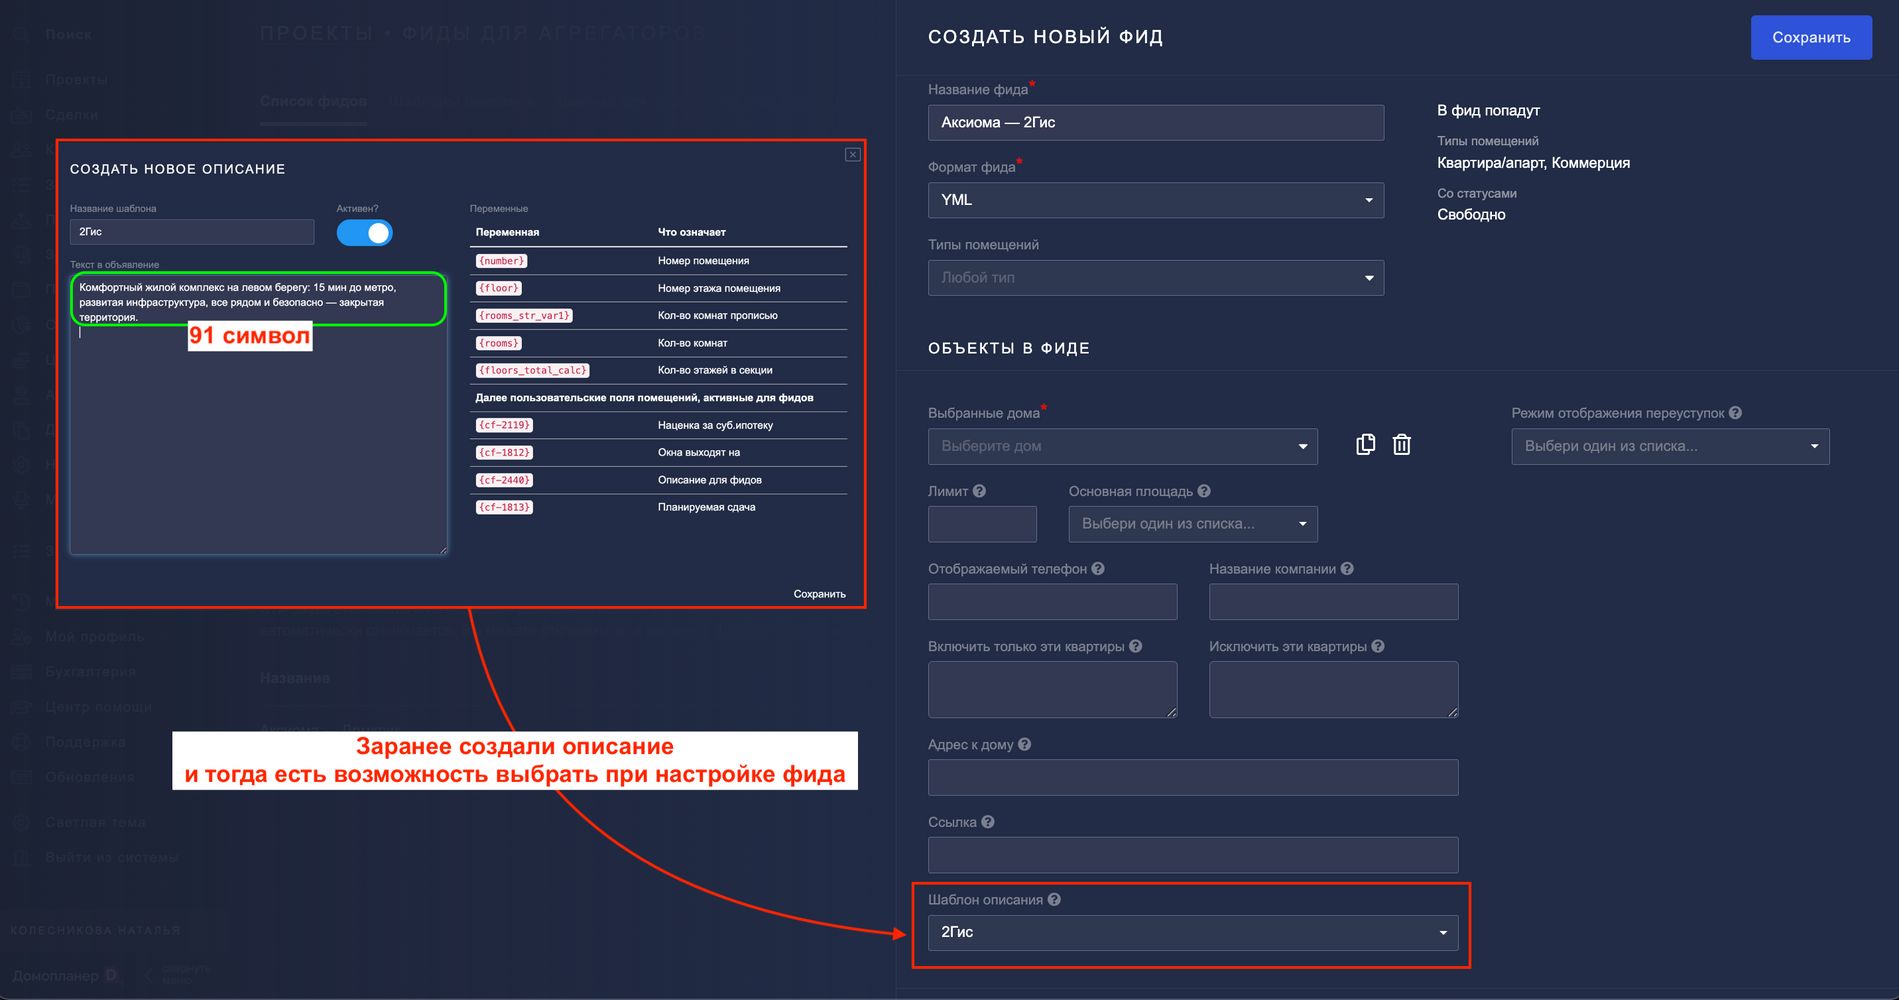Open the Формат фида YML dropdown

coord(1156,200)
